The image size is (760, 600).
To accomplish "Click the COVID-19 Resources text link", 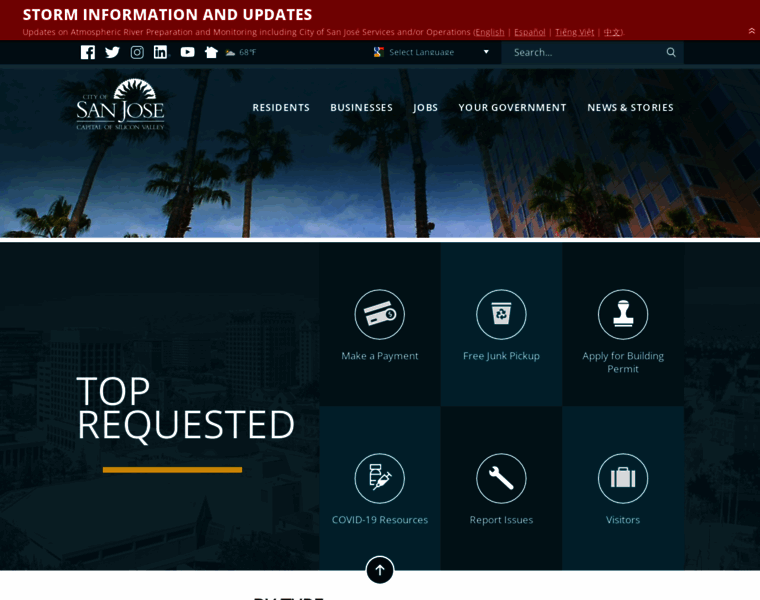I will (380, 520).
